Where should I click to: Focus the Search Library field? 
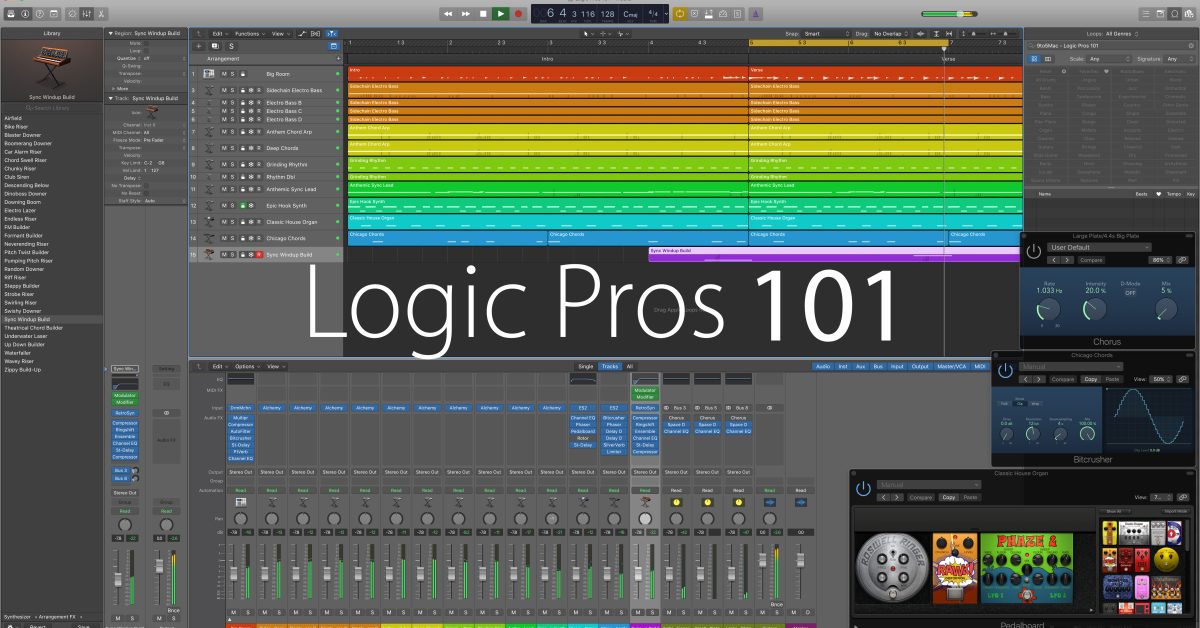pyautogui.click(x=52, y=107)
